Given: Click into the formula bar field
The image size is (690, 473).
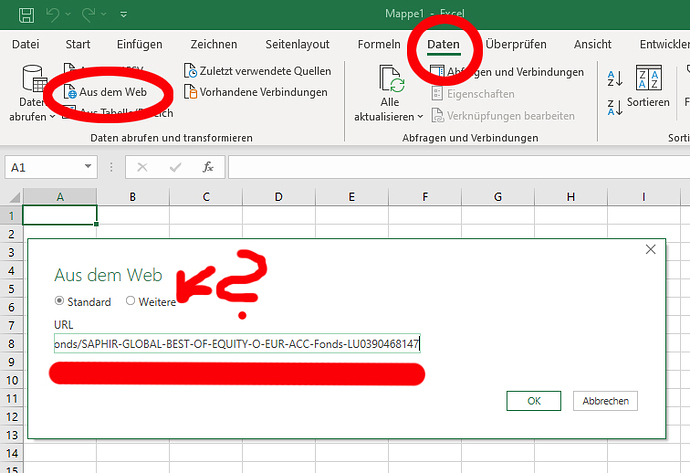Looking at the screenshot, I should tap(459, 167).
